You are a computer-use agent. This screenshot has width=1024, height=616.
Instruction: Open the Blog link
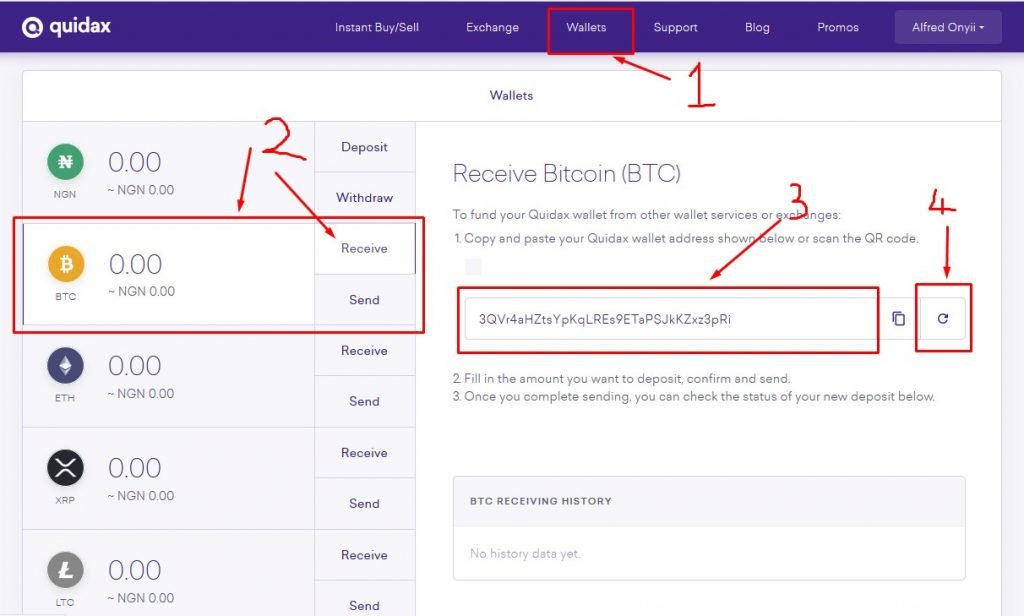[x=757, y=27]
